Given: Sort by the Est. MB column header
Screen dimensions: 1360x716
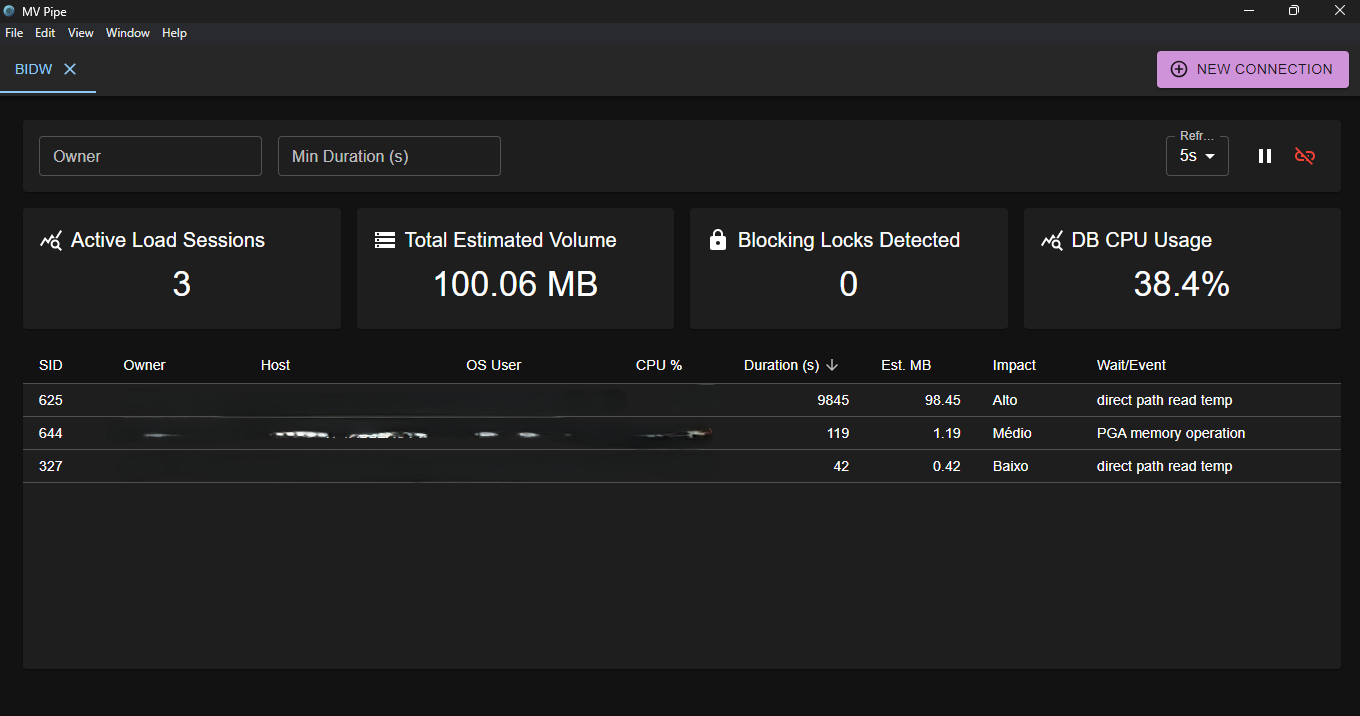Looking at the screenshot, I should tap(906, 365).
